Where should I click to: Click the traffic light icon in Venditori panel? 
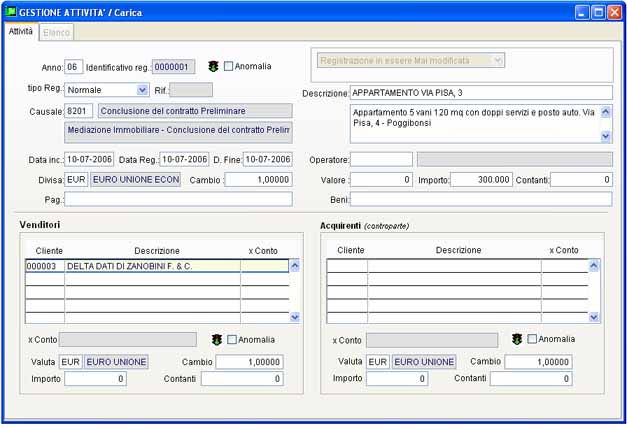click(x=217, y=340)
